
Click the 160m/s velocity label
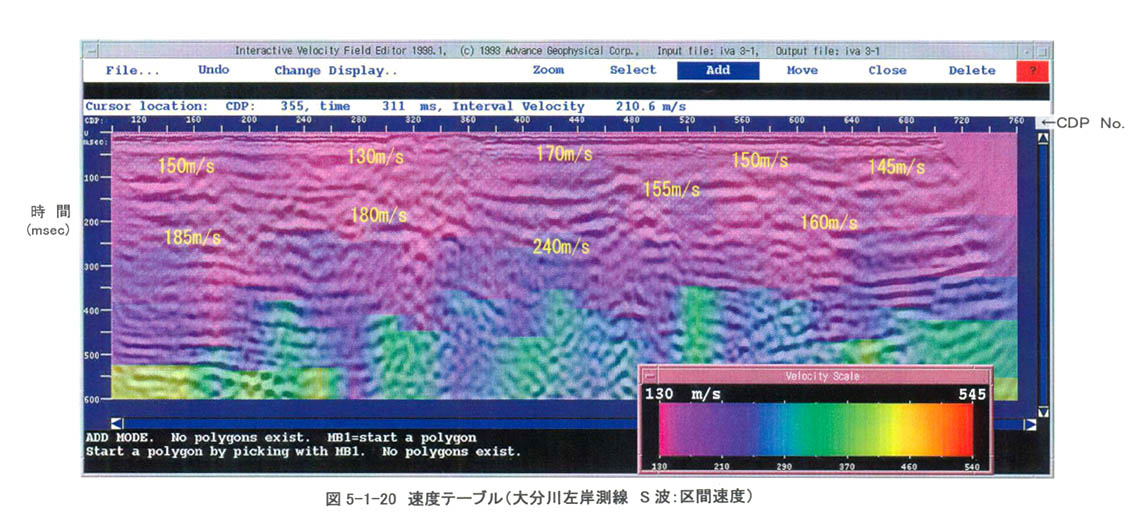click(x=828, y=222)
